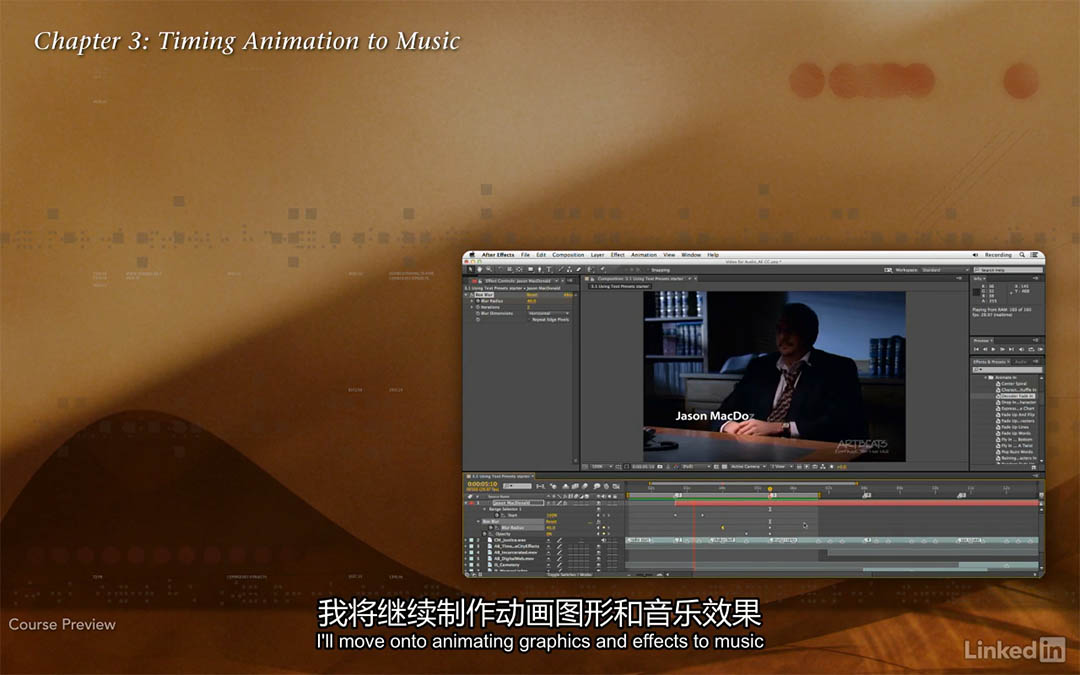Click the Brainstorm icon in timeline

[x=596, y=486]
